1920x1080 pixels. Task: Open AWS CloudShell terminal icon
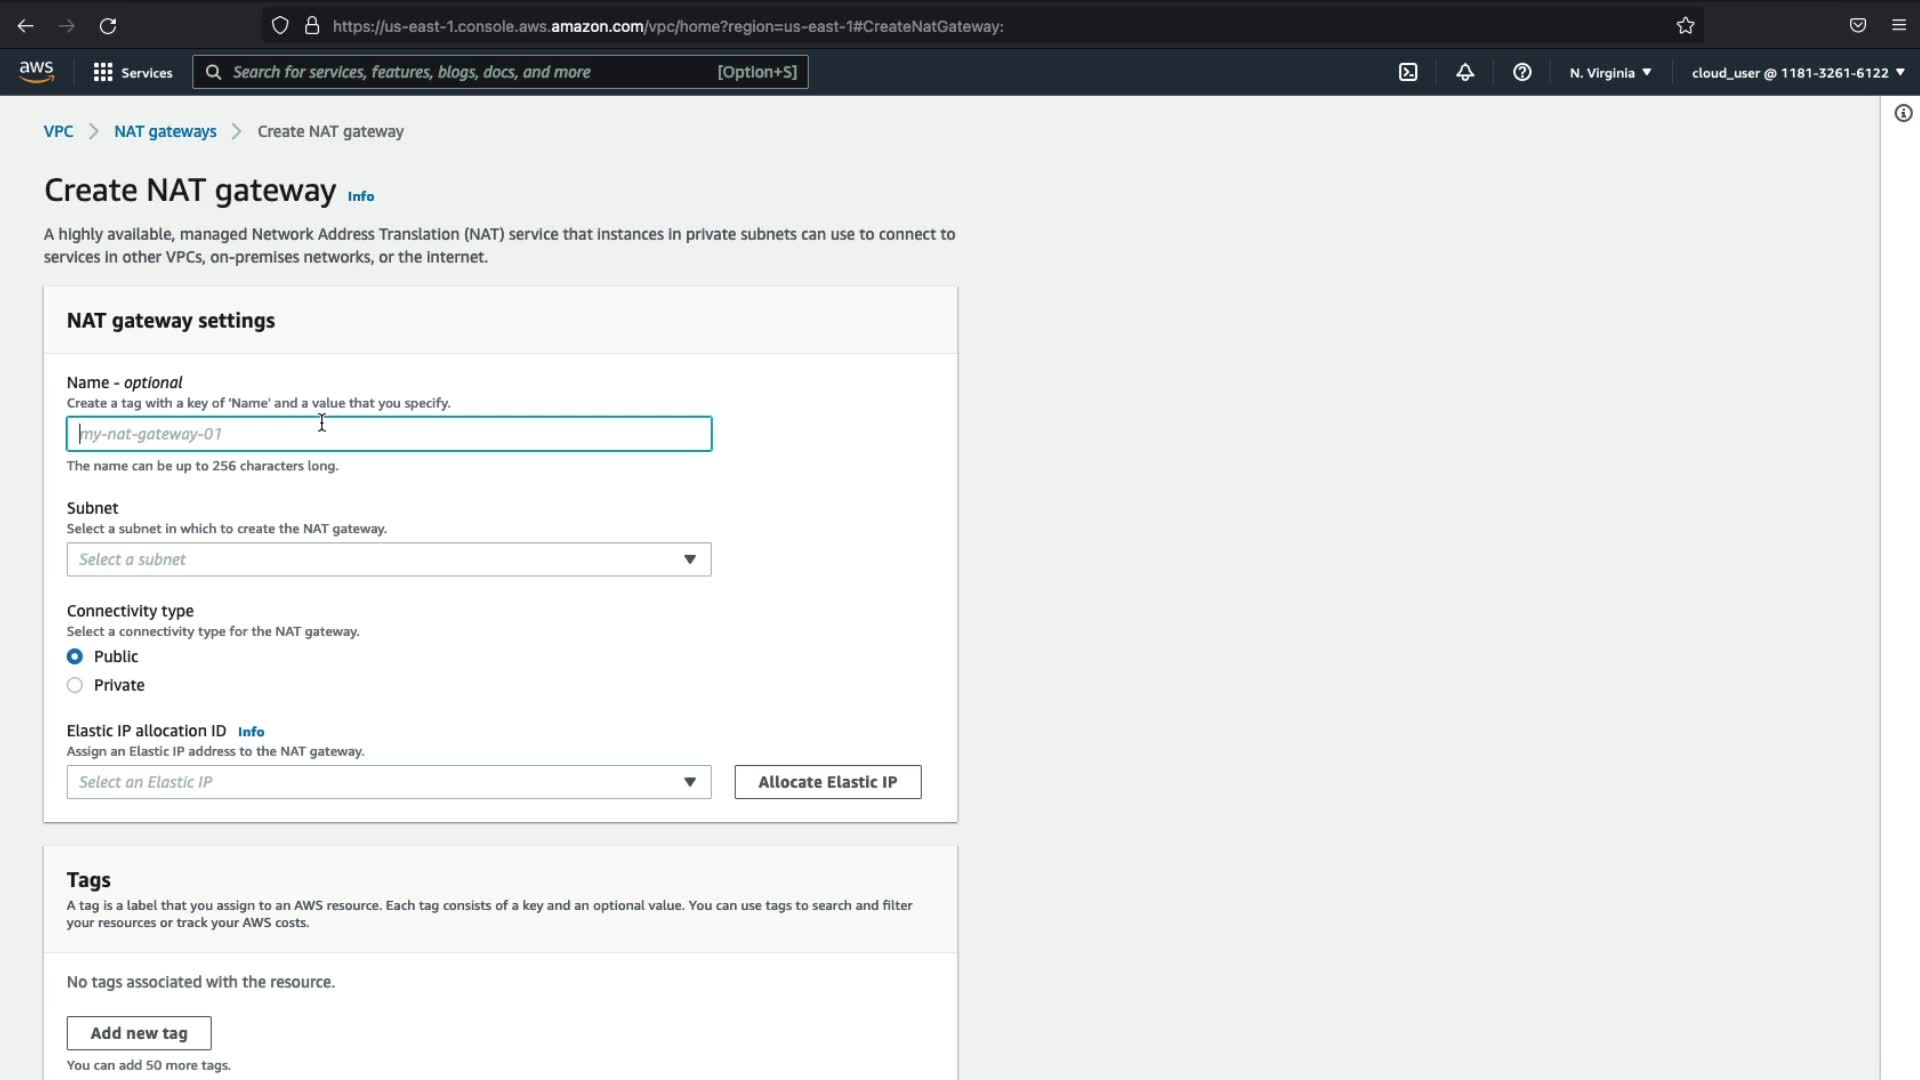pos(1408,72)
